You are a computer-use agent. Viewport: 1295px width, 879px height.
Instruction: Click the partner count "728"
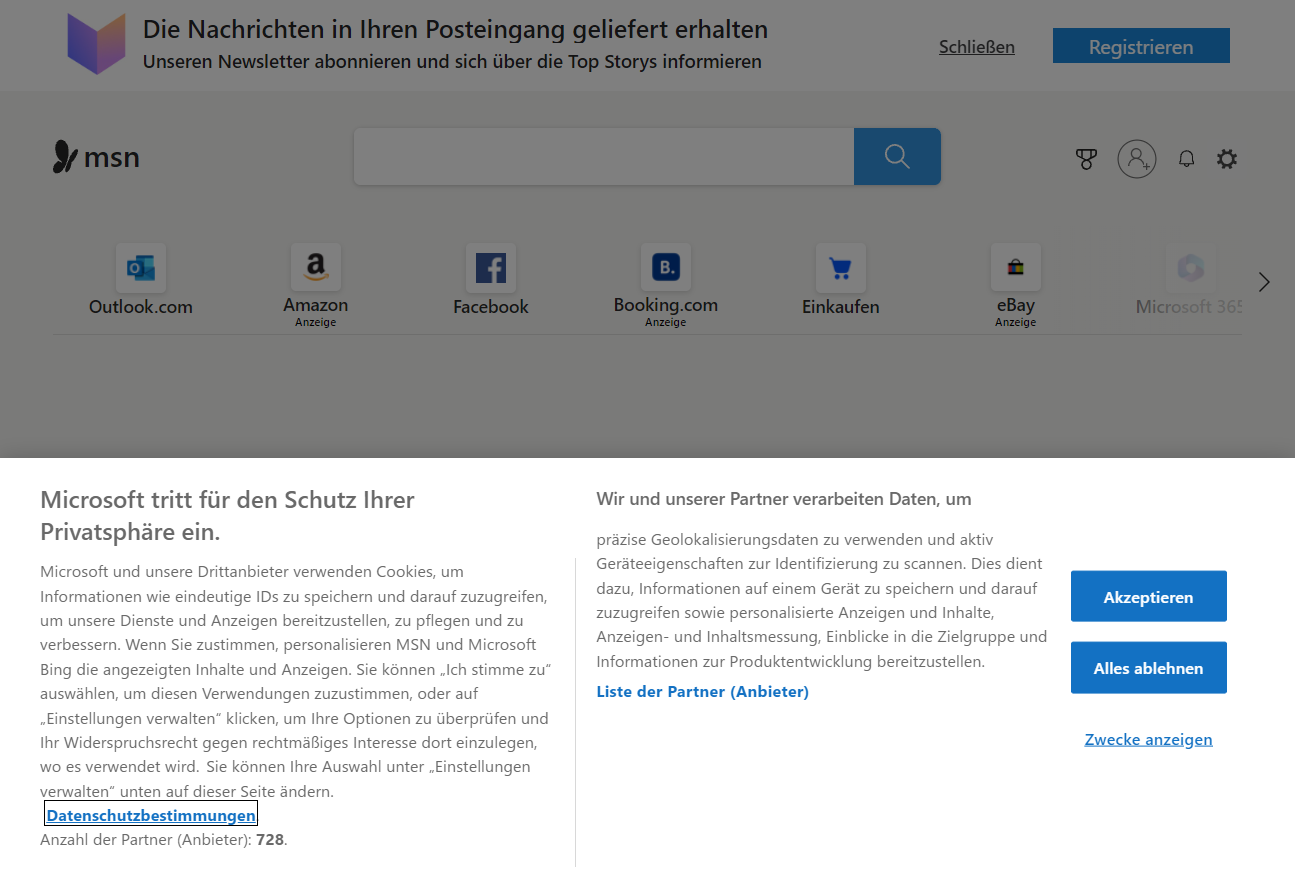click(x=270, y=840)
